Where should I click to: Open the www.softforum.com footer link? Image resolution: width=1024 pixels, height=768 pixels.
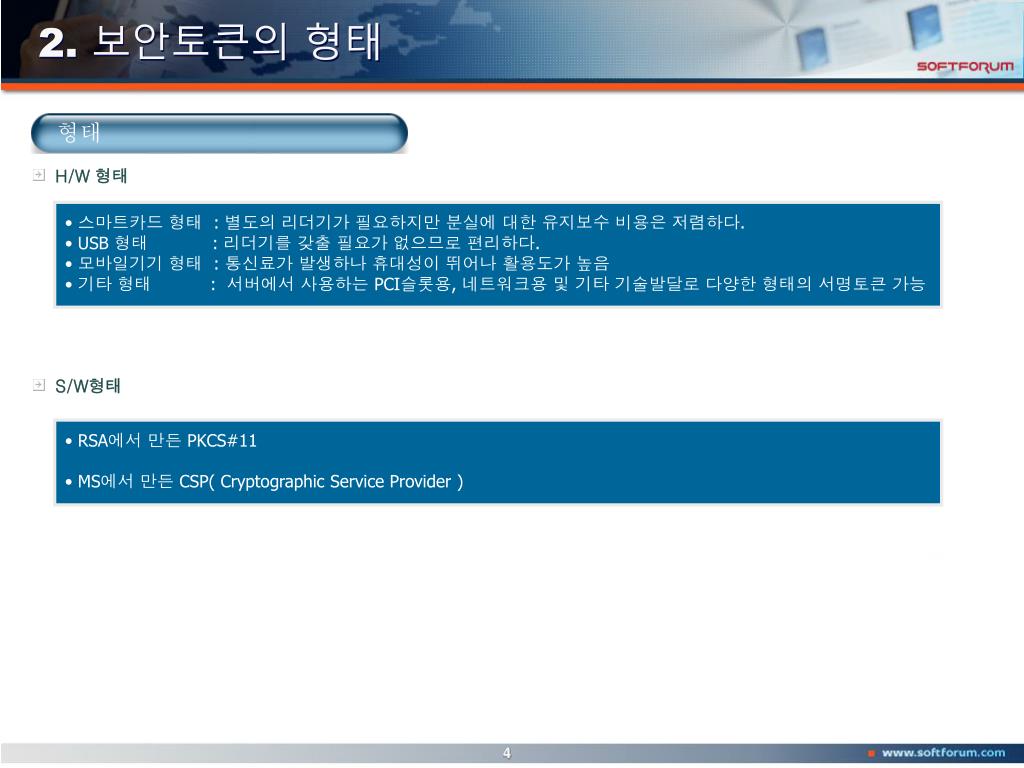(943, 753)
